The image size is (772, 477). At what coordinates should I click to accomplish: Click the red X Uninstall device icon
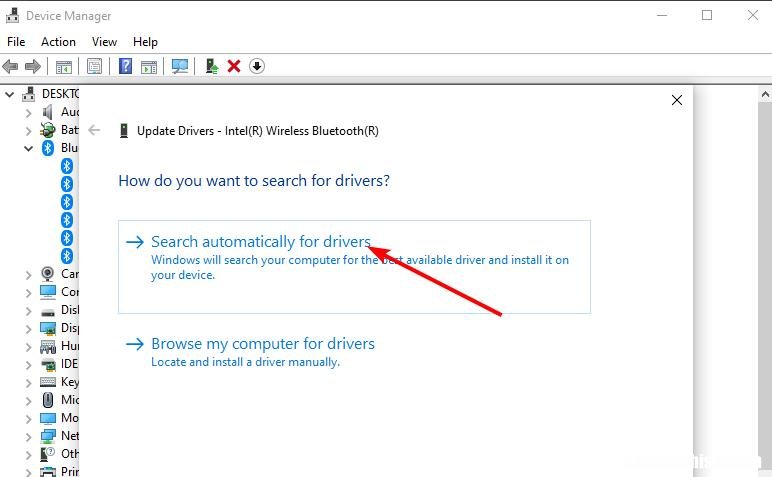(234, 66)
